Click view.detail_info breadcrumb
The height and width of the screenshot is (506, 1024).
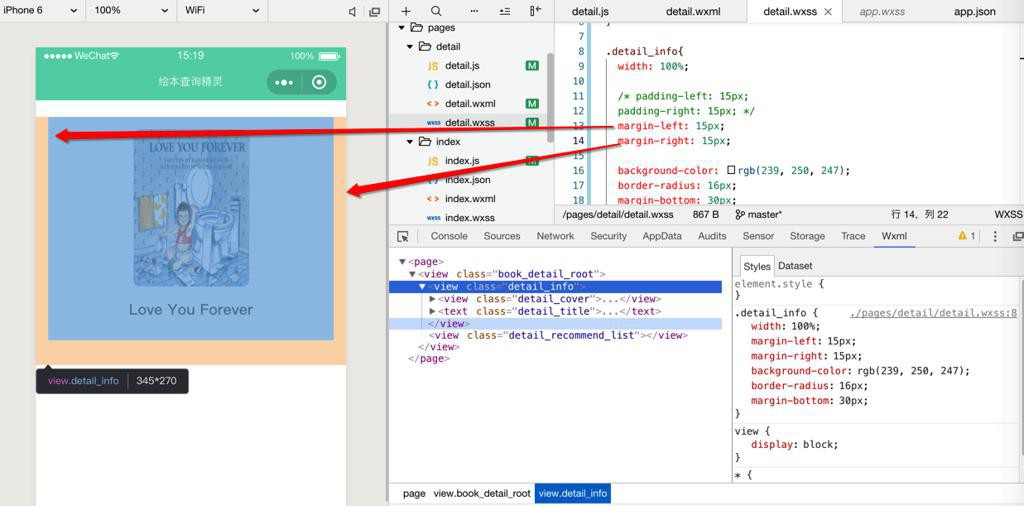coord(573,494)
